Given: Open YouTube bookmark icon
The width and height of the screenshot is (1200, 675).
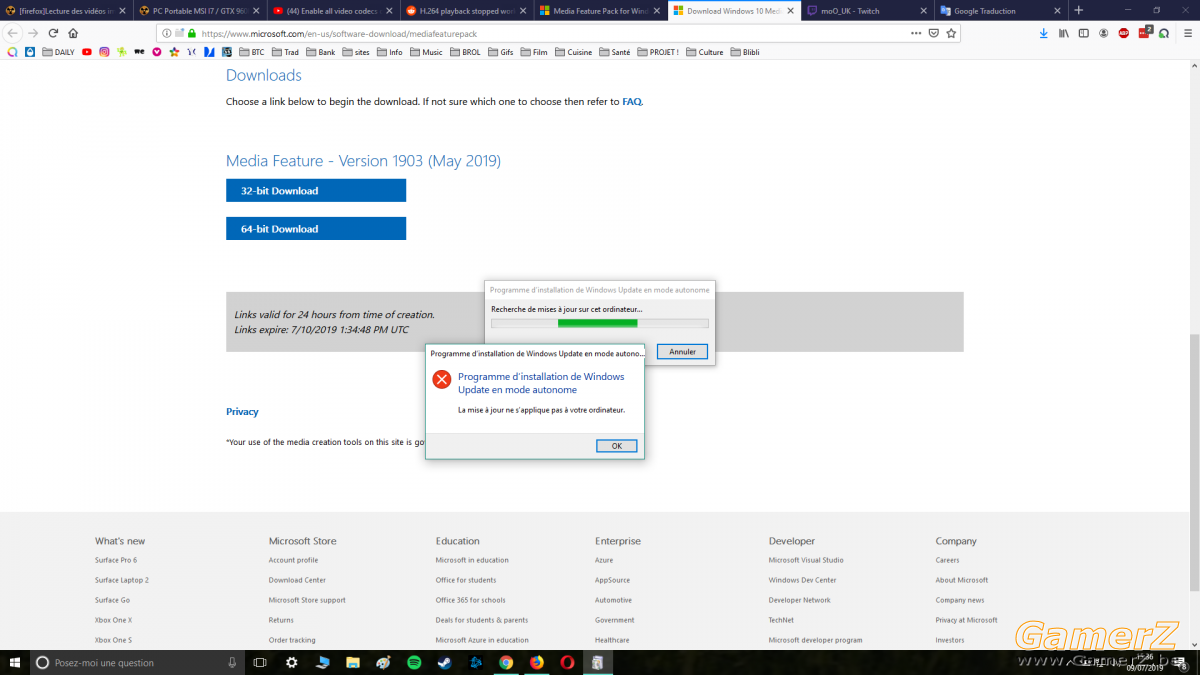Looking at the screenshot, I should click(87, 52).
